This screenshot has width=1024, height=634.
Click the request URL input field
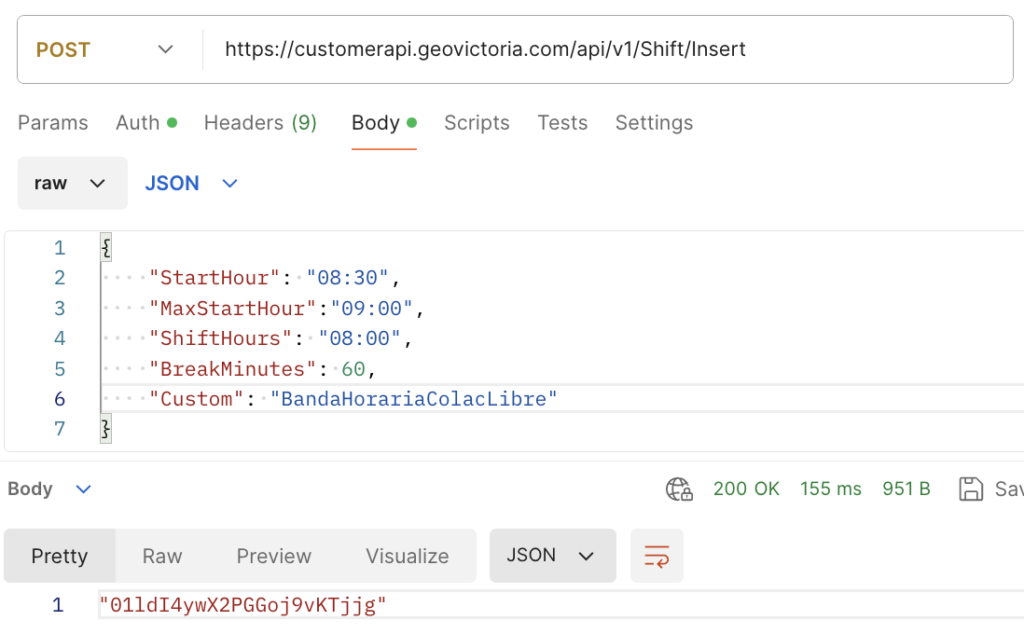pos(600,49)
